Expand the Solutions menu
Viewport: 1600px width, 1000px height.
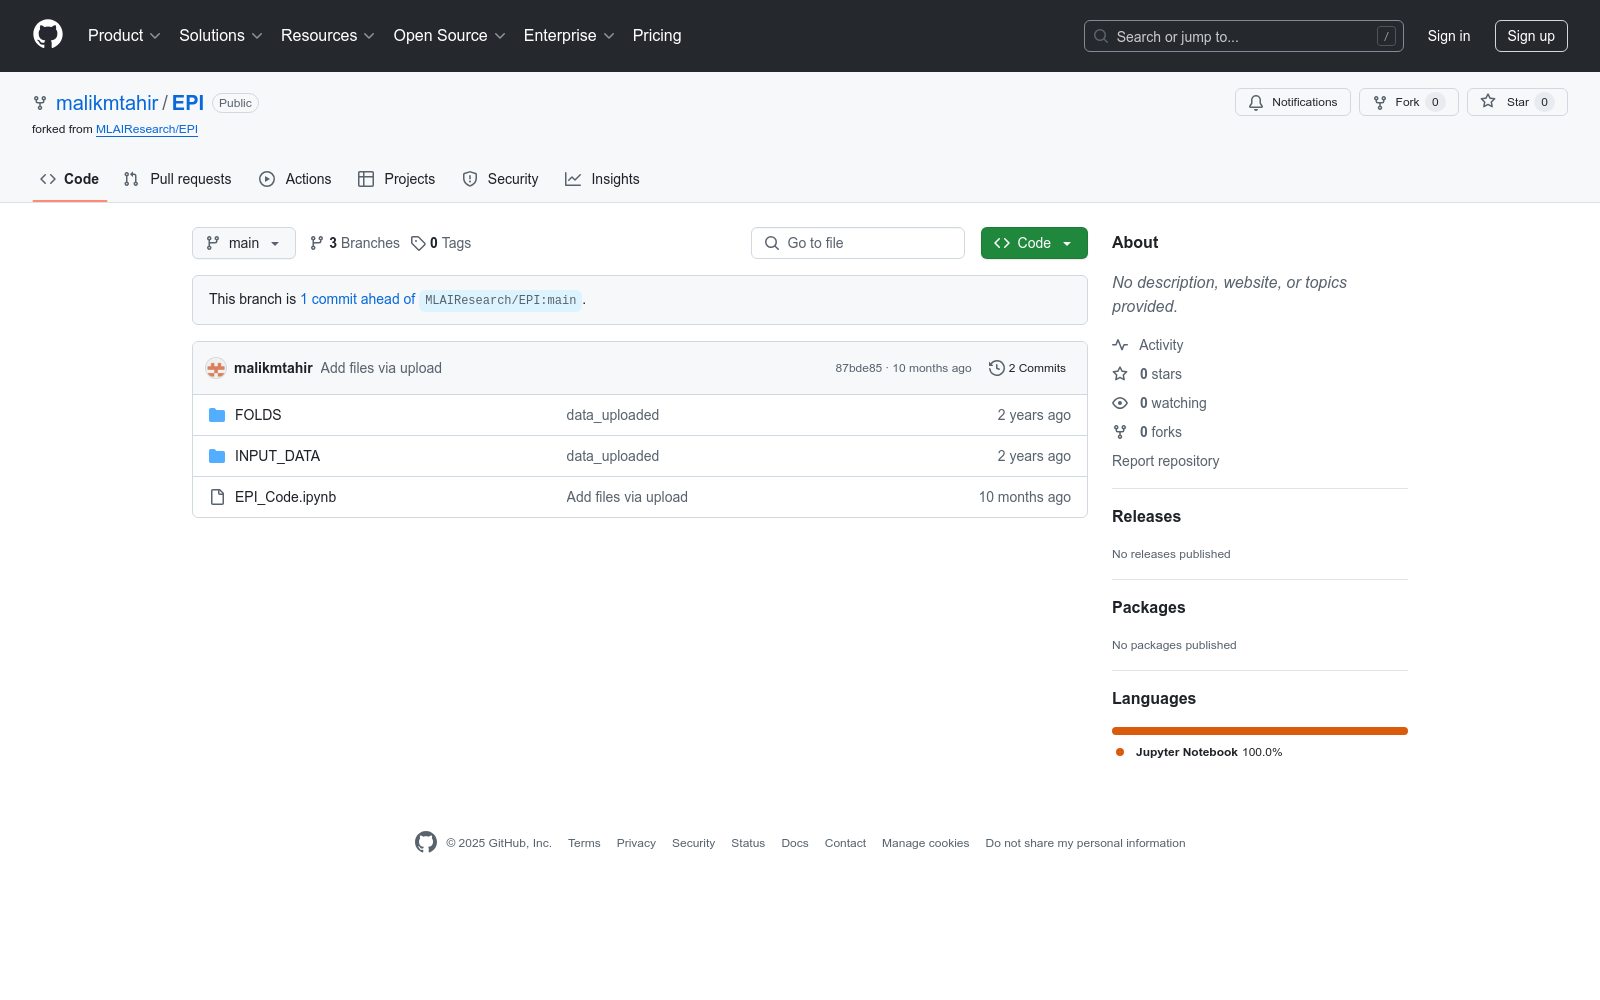(221, 36)
